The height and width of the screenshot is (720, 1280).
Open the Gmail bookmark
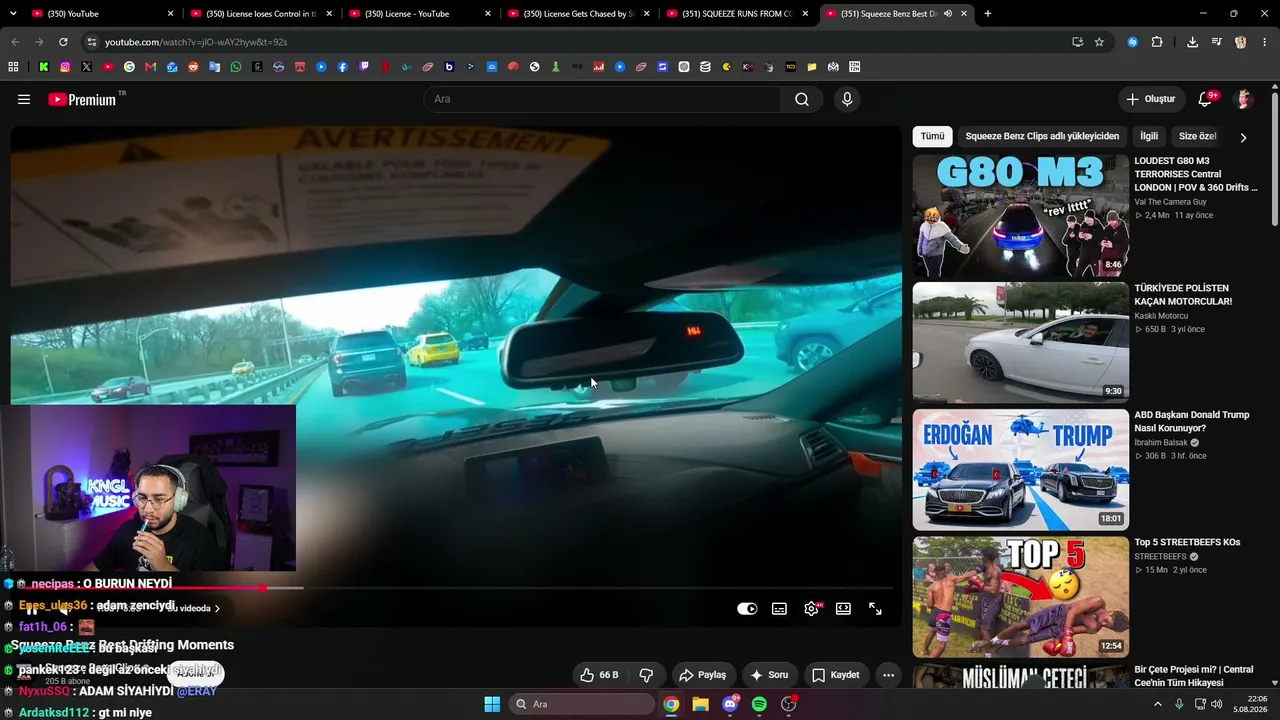click(150, 67)
